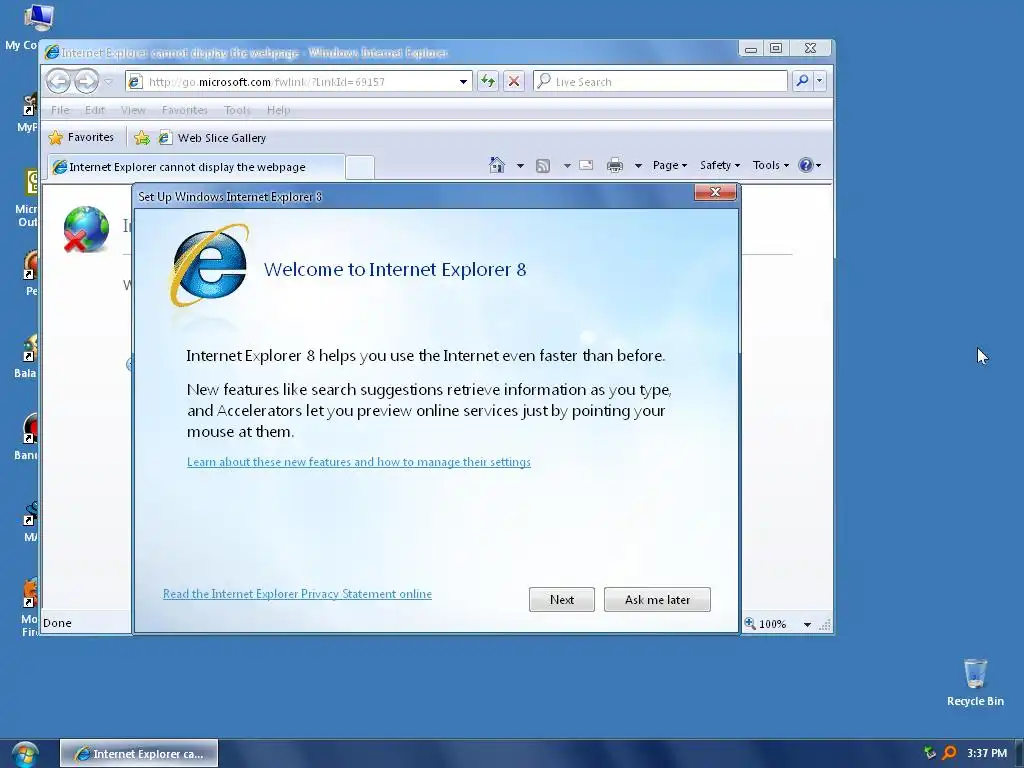Open the Recycle Bin desktop icon
The width and height of the screenshot is (1024, 768).
click(975, 682)
